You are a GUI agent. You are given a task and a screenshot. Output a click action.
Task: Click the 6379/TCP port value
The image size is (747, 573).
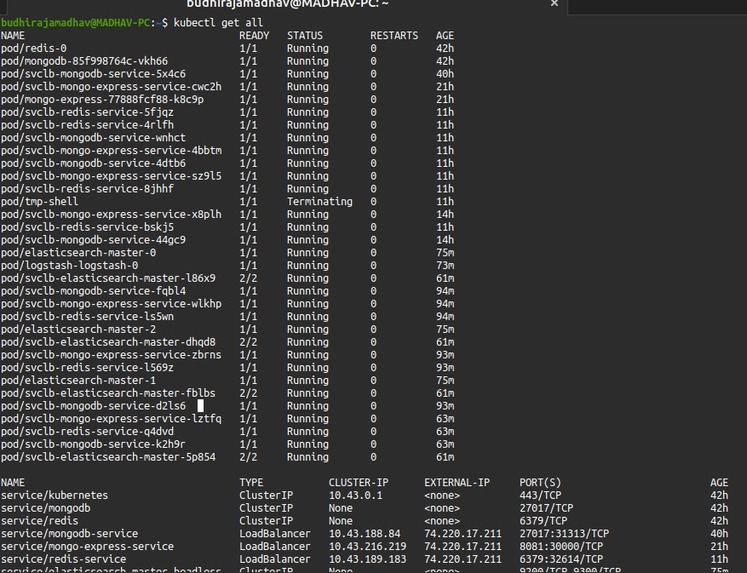(543, 521)
